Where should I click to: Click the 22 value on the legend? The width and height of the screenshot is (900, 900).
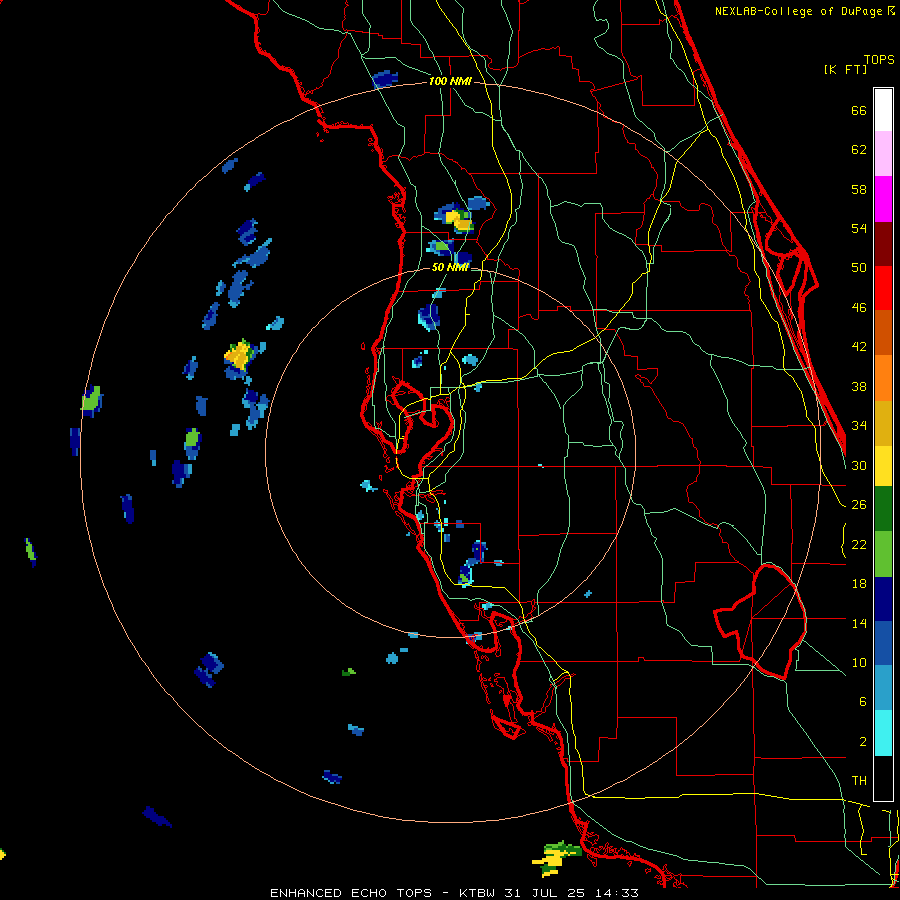859,544
